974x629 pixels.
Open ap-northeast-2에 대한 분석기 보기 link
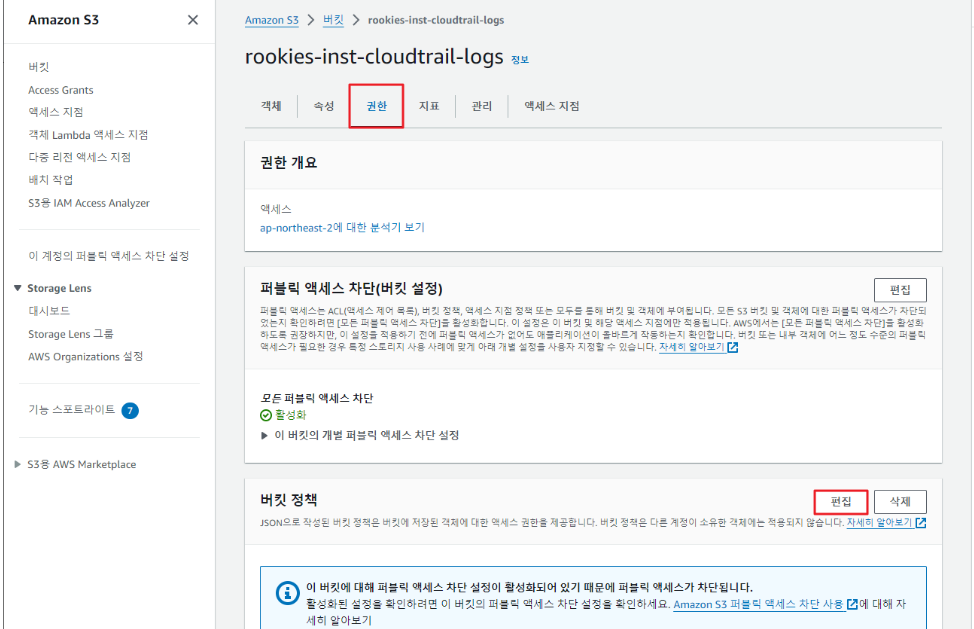[x=342, y=227]
